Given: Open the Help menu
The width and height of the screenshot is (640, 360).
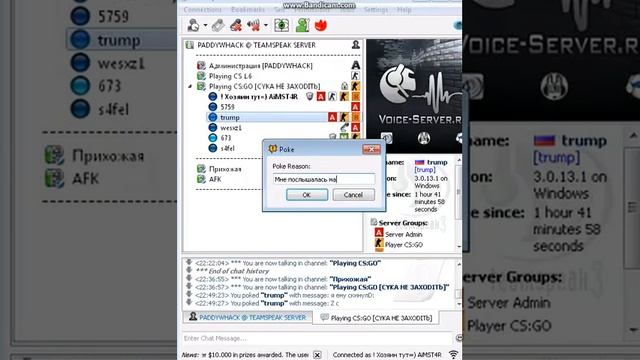Looking at the screenshot, I should [x=404, y=9].
